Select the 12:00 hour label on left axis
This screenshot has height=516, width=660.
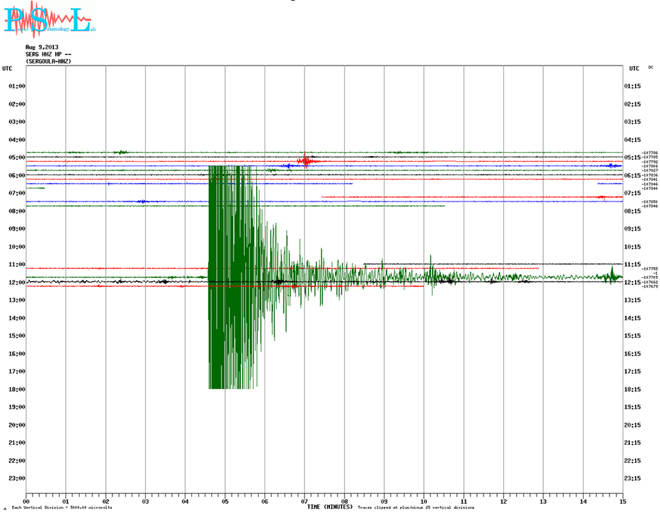(16, 283)
